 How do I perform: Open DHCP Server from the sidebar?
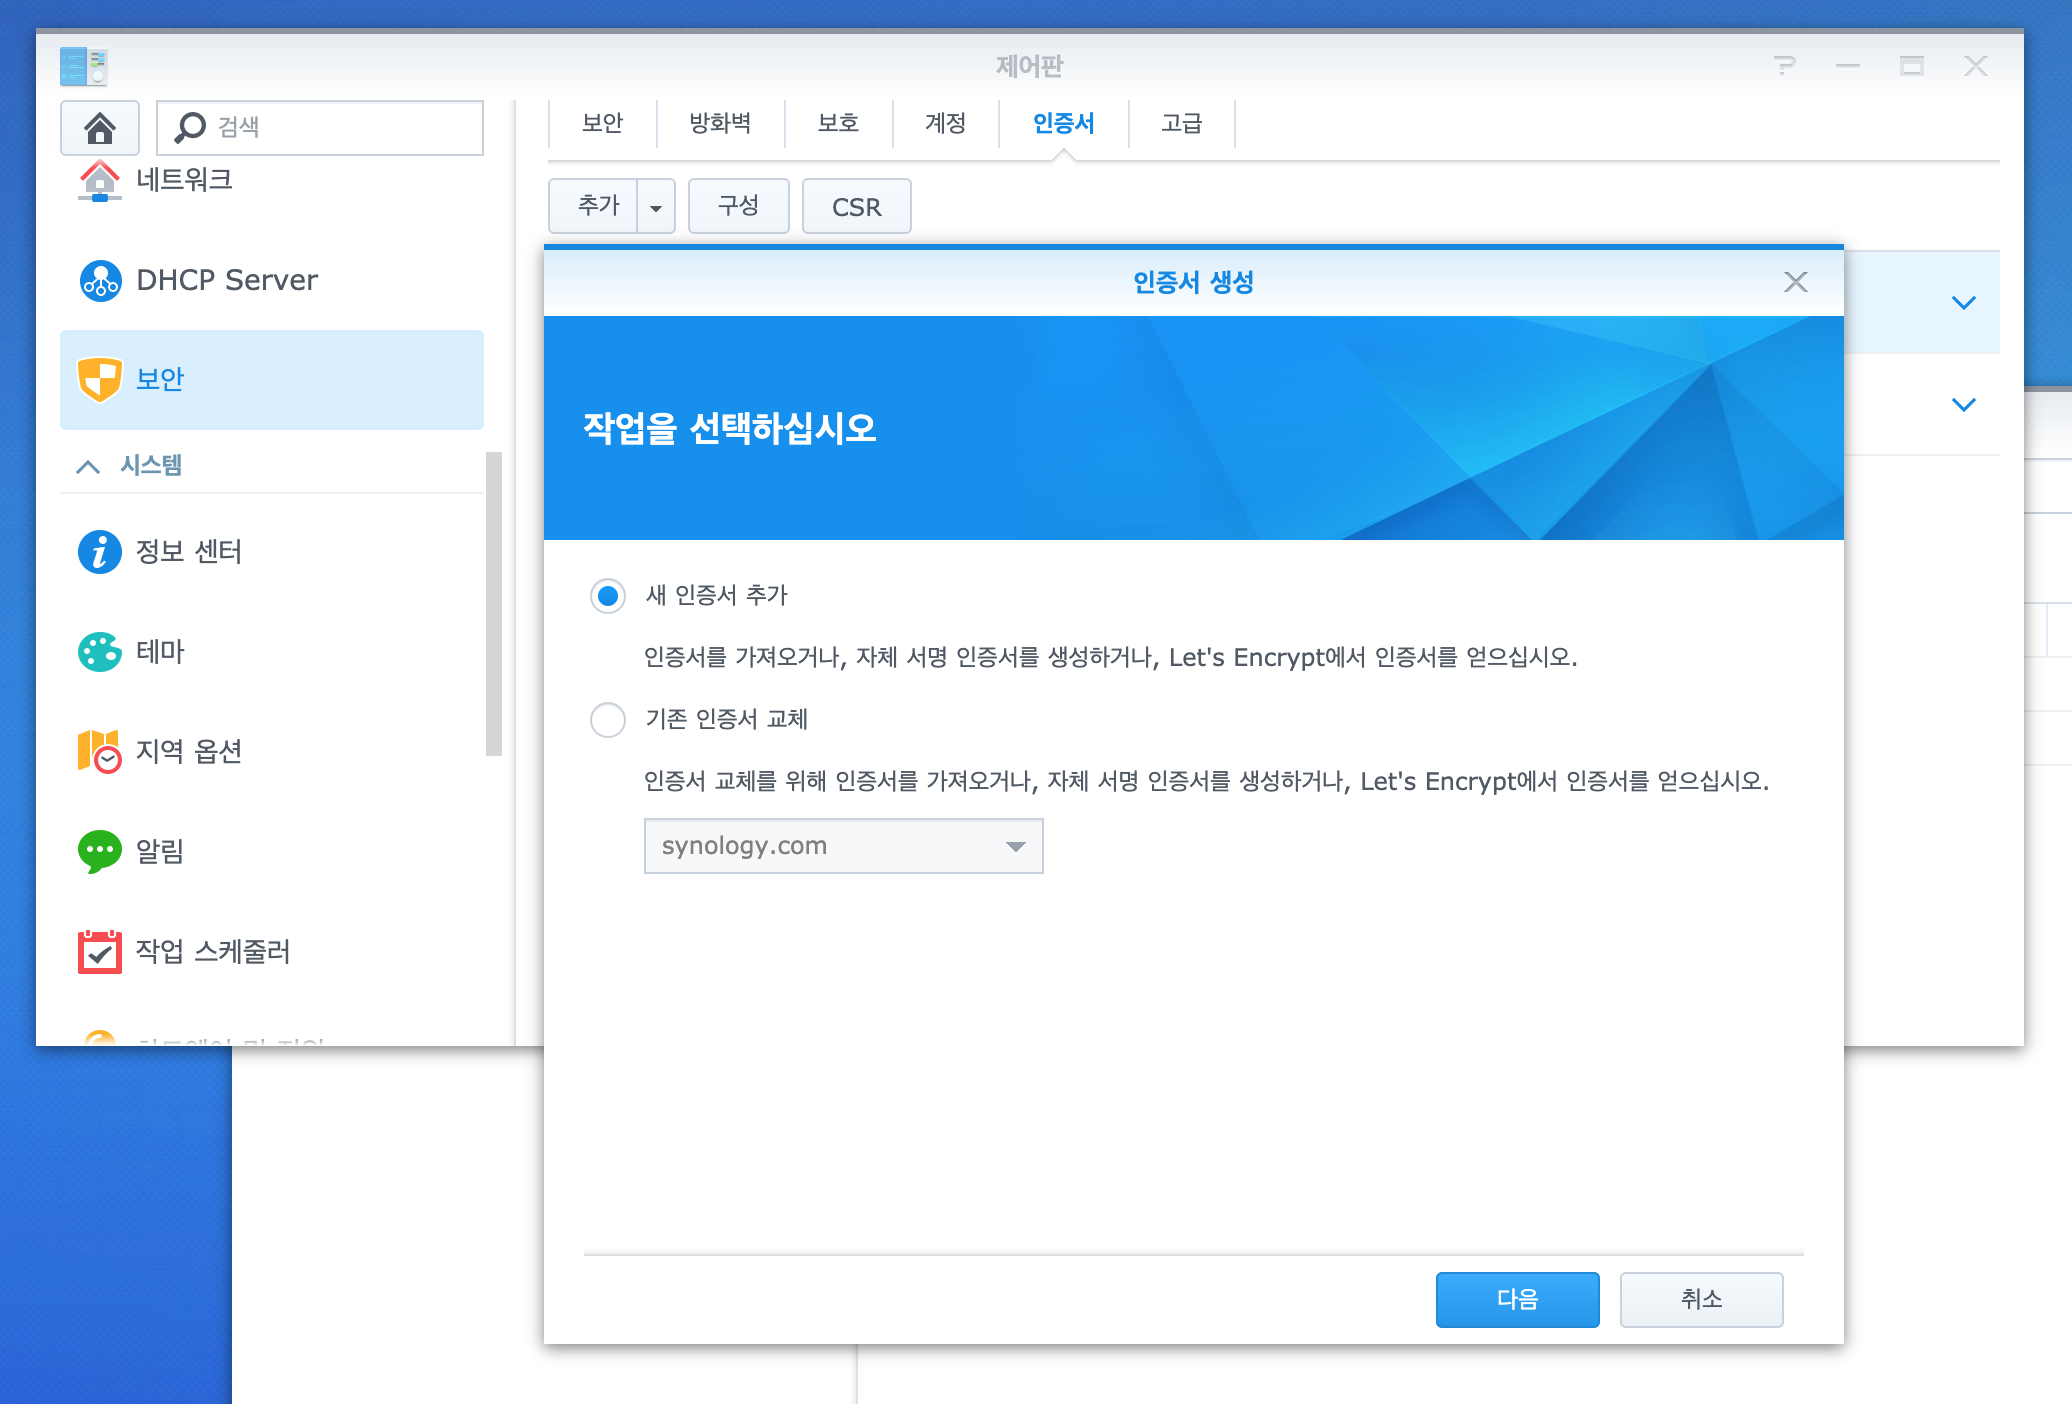[100, 280]
